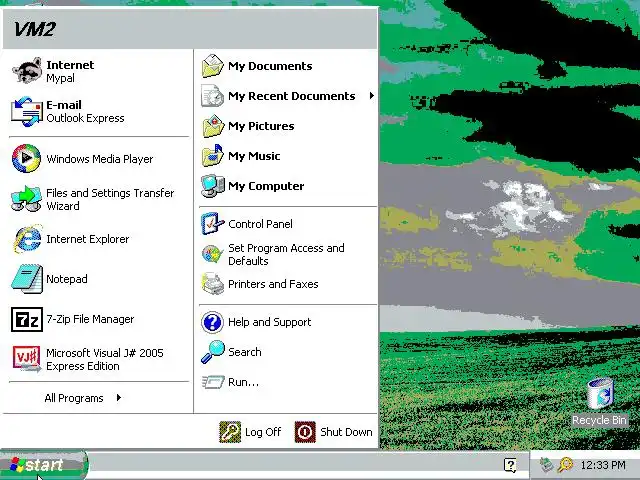Open Mypal Internet browser icon
Viewport: 640px width, 480px height.
(x=27, y=71)
